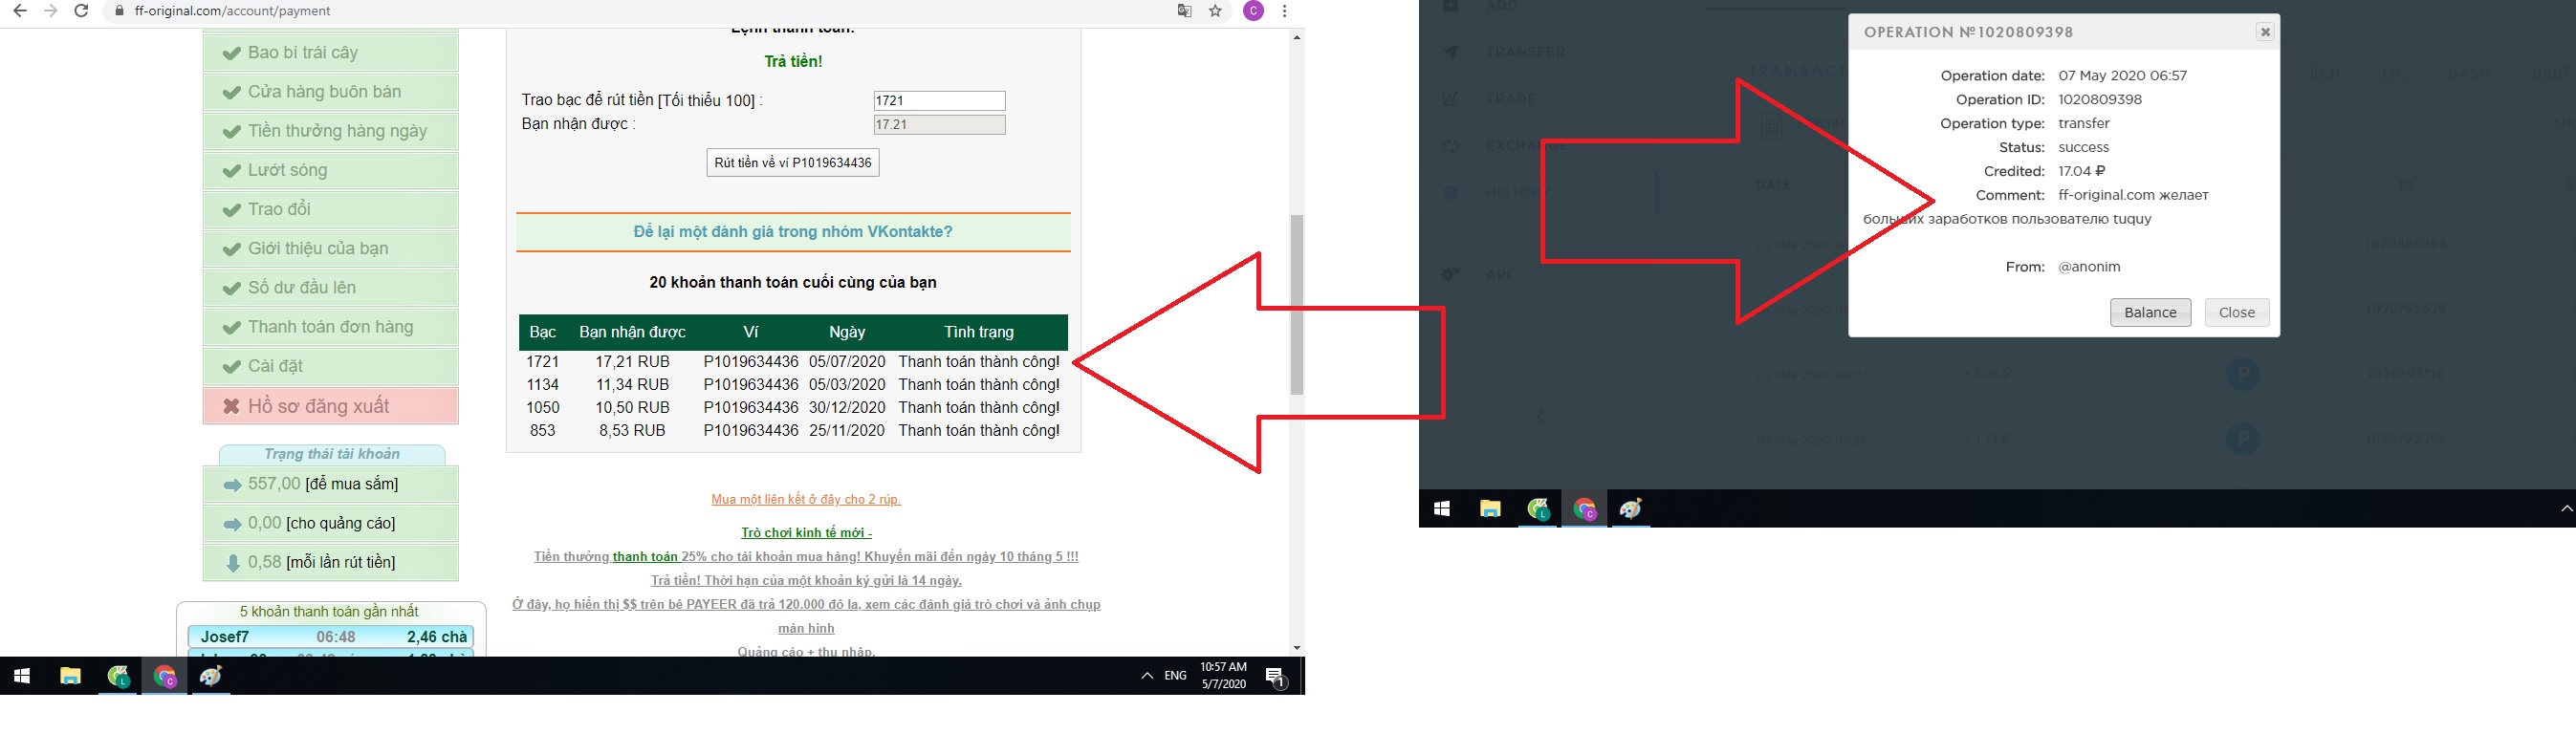This screenshot has width=2576, height=734.
Task: Open Trò chơi kinh tế mới link
Action: (806, 533)
